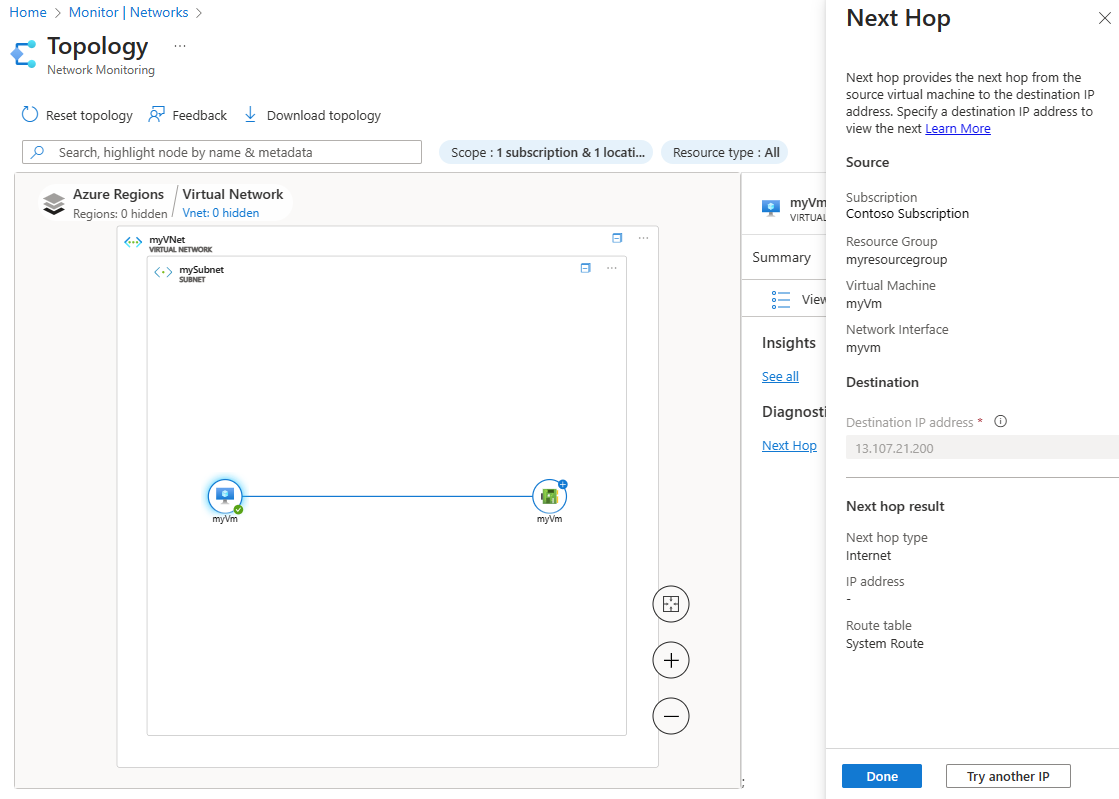Click the Reset topology icon
This screenshot has width=1119, height=799.
30,115
